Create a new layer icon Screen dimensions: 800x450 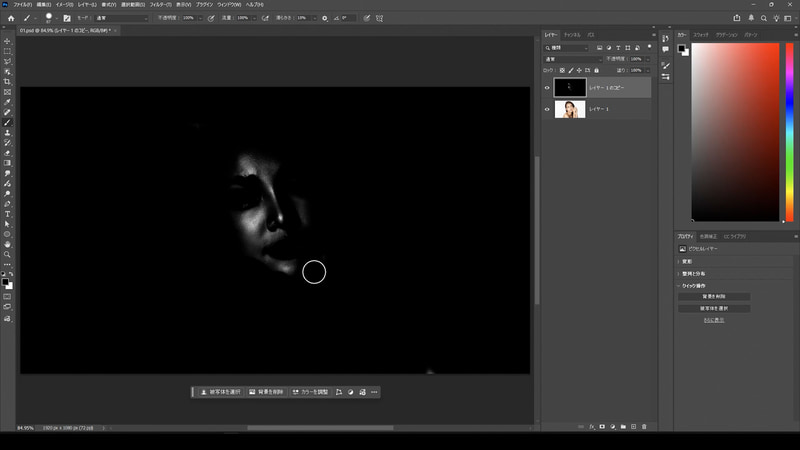[634, 427]
